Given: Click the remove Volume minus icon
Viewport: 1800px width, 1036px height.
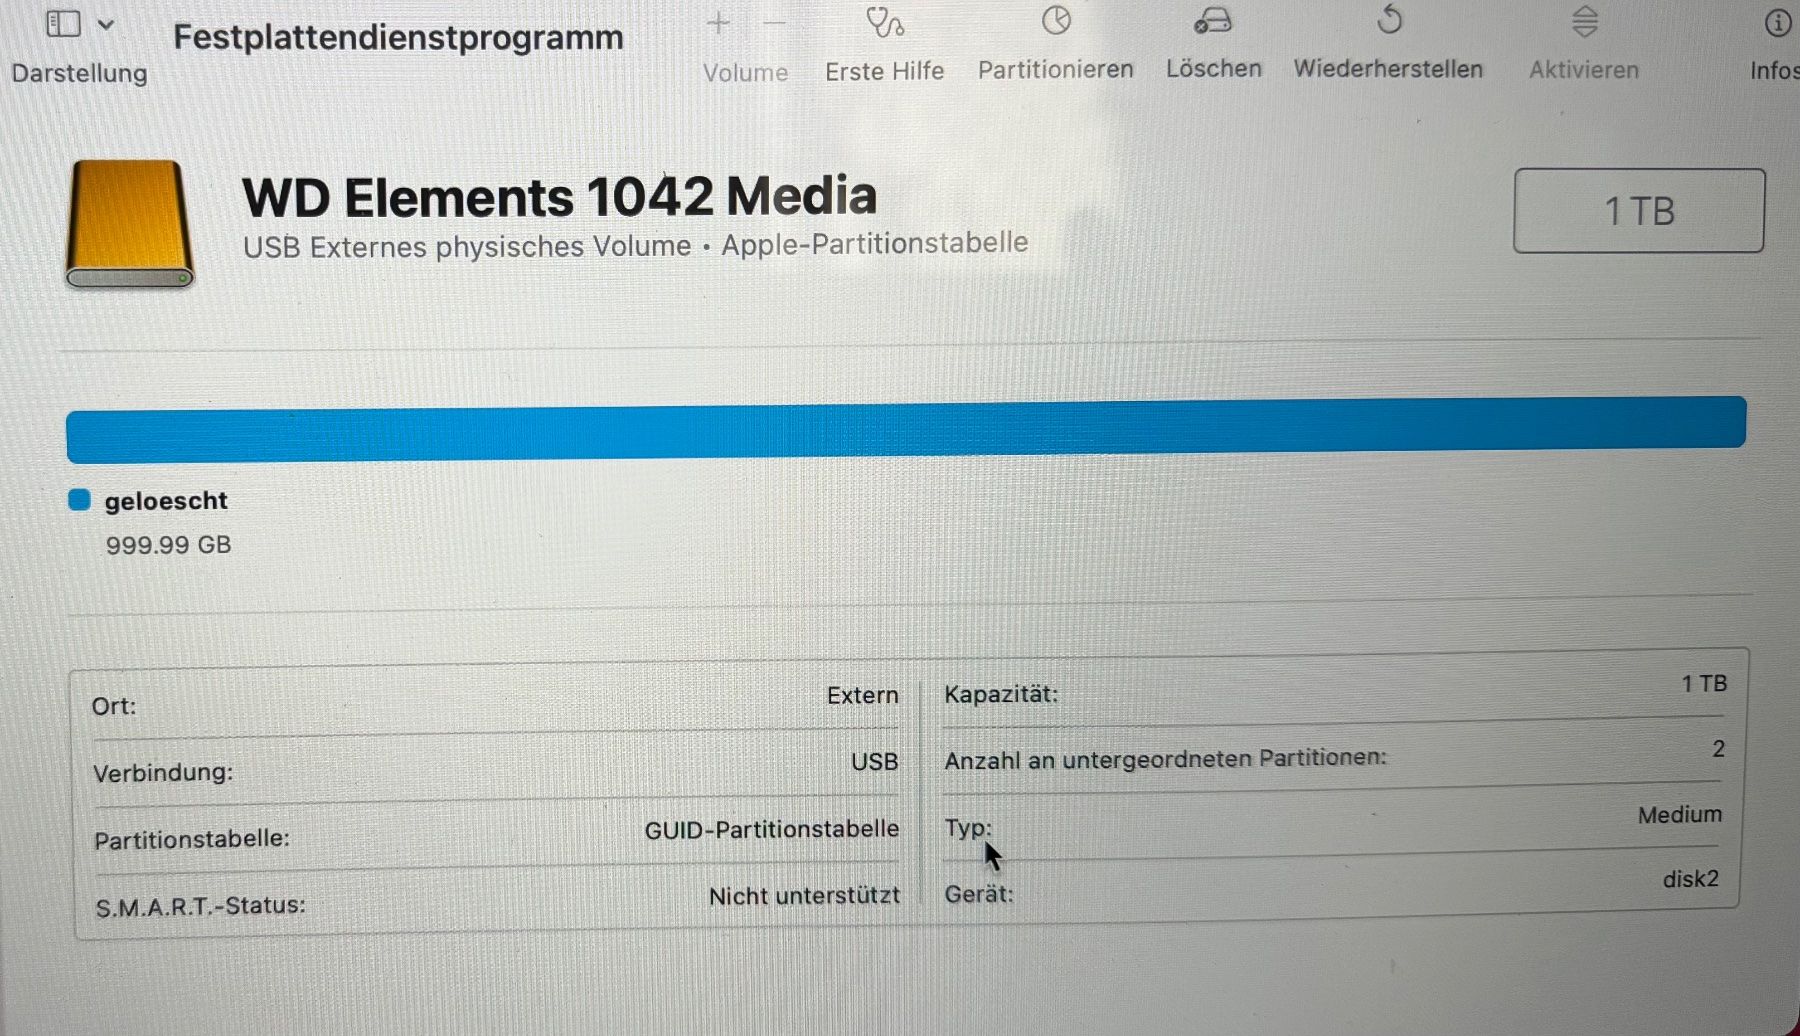Looking at the screenshot, I should pos(775,23).
